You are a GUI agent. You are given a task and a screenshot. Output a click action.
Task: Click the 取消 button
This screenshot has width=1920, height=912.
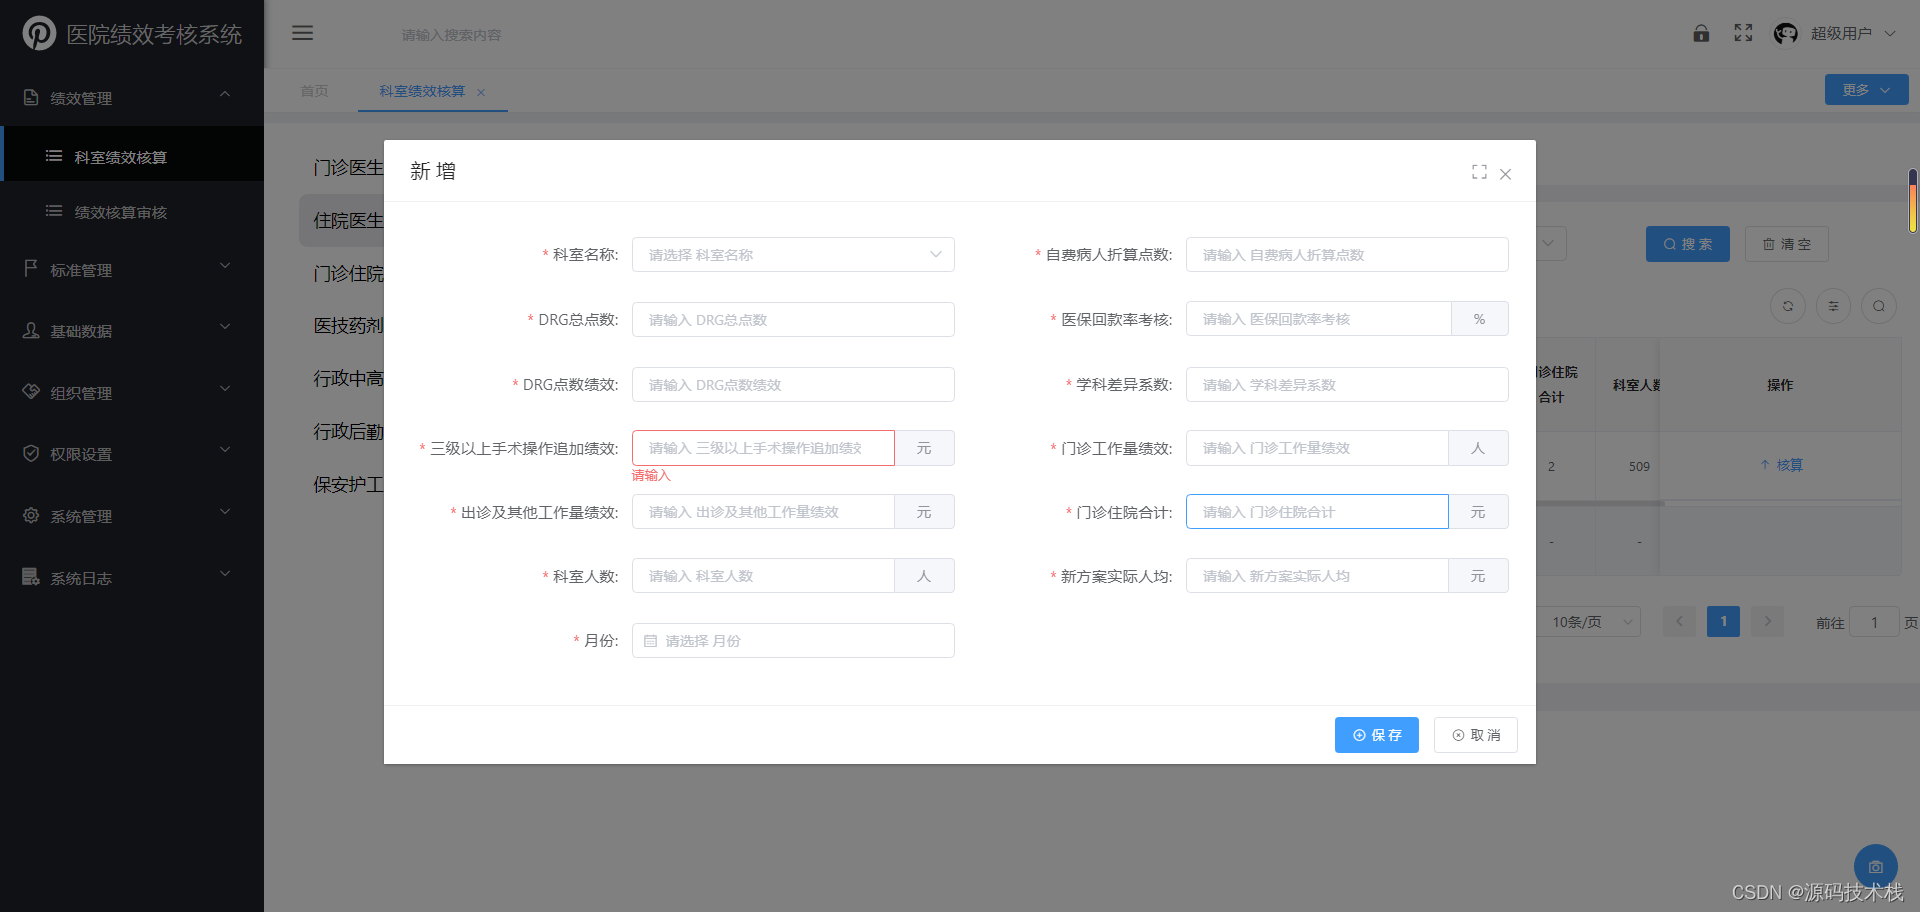point(1476,735)
